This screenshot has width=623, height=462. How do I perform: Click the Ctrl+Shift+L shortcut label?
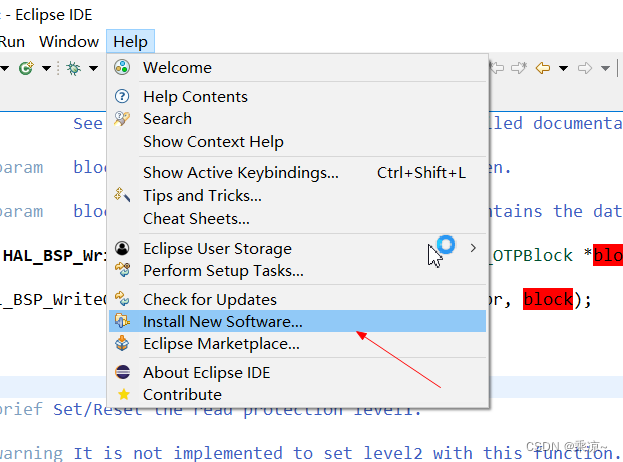(421, 173)
